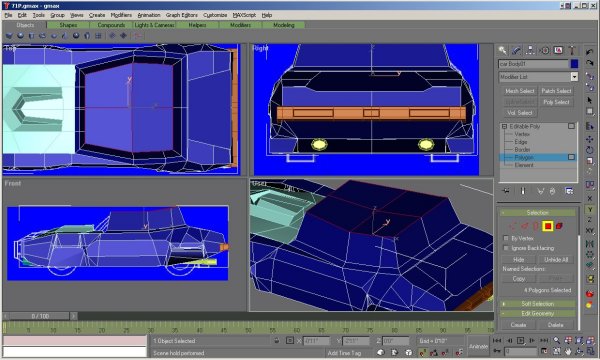Select the GeoSphere primitive icon
The height and width of the screenshot is (360, 600).
(76, 36)
